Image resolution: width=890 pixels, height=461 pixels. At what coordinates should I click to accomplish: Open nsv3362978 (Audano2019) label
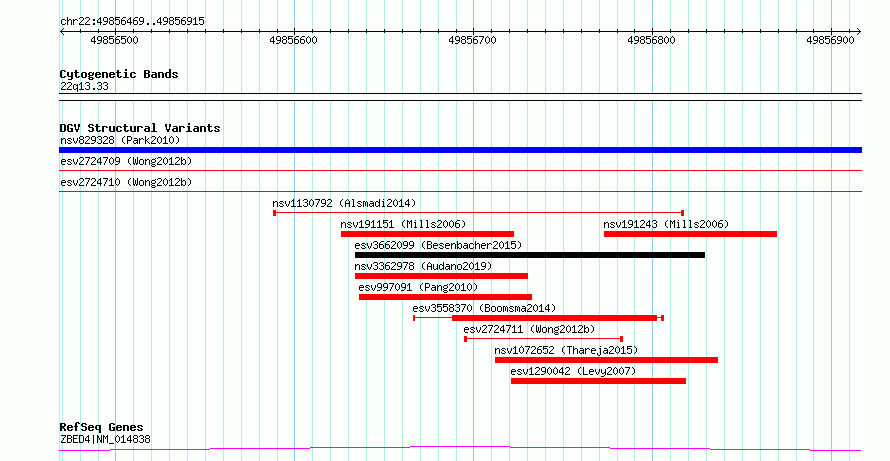point(423,266)
